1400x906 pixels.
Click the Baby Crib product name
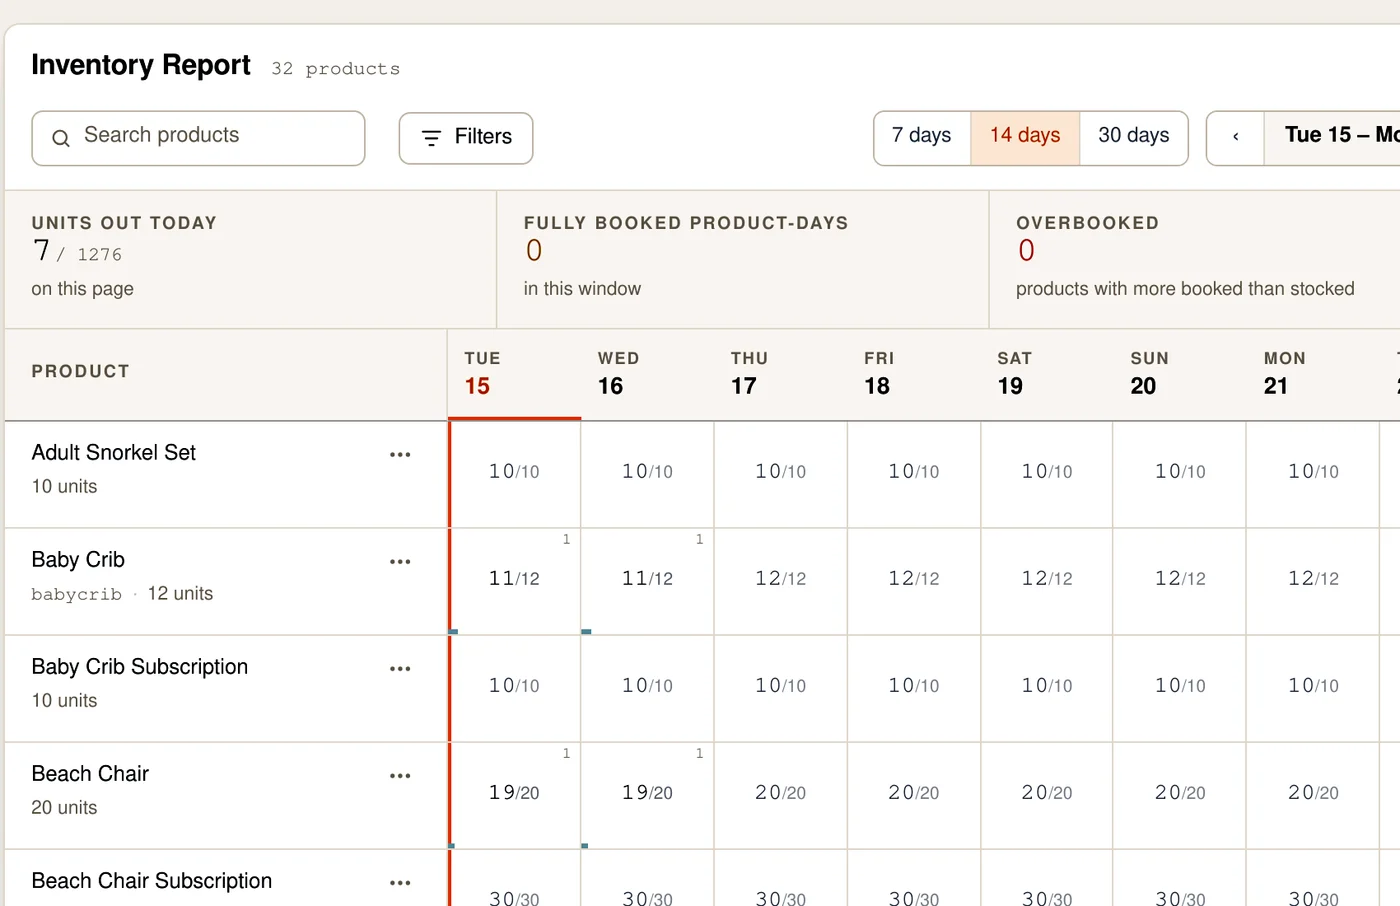[78, 560]
